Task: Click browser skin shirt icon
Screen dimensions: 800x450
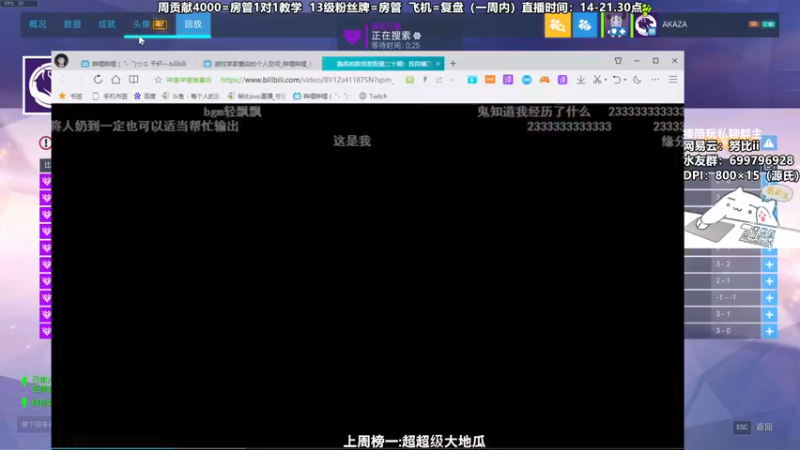Action: pyautogui.click(x=618, y=61)
